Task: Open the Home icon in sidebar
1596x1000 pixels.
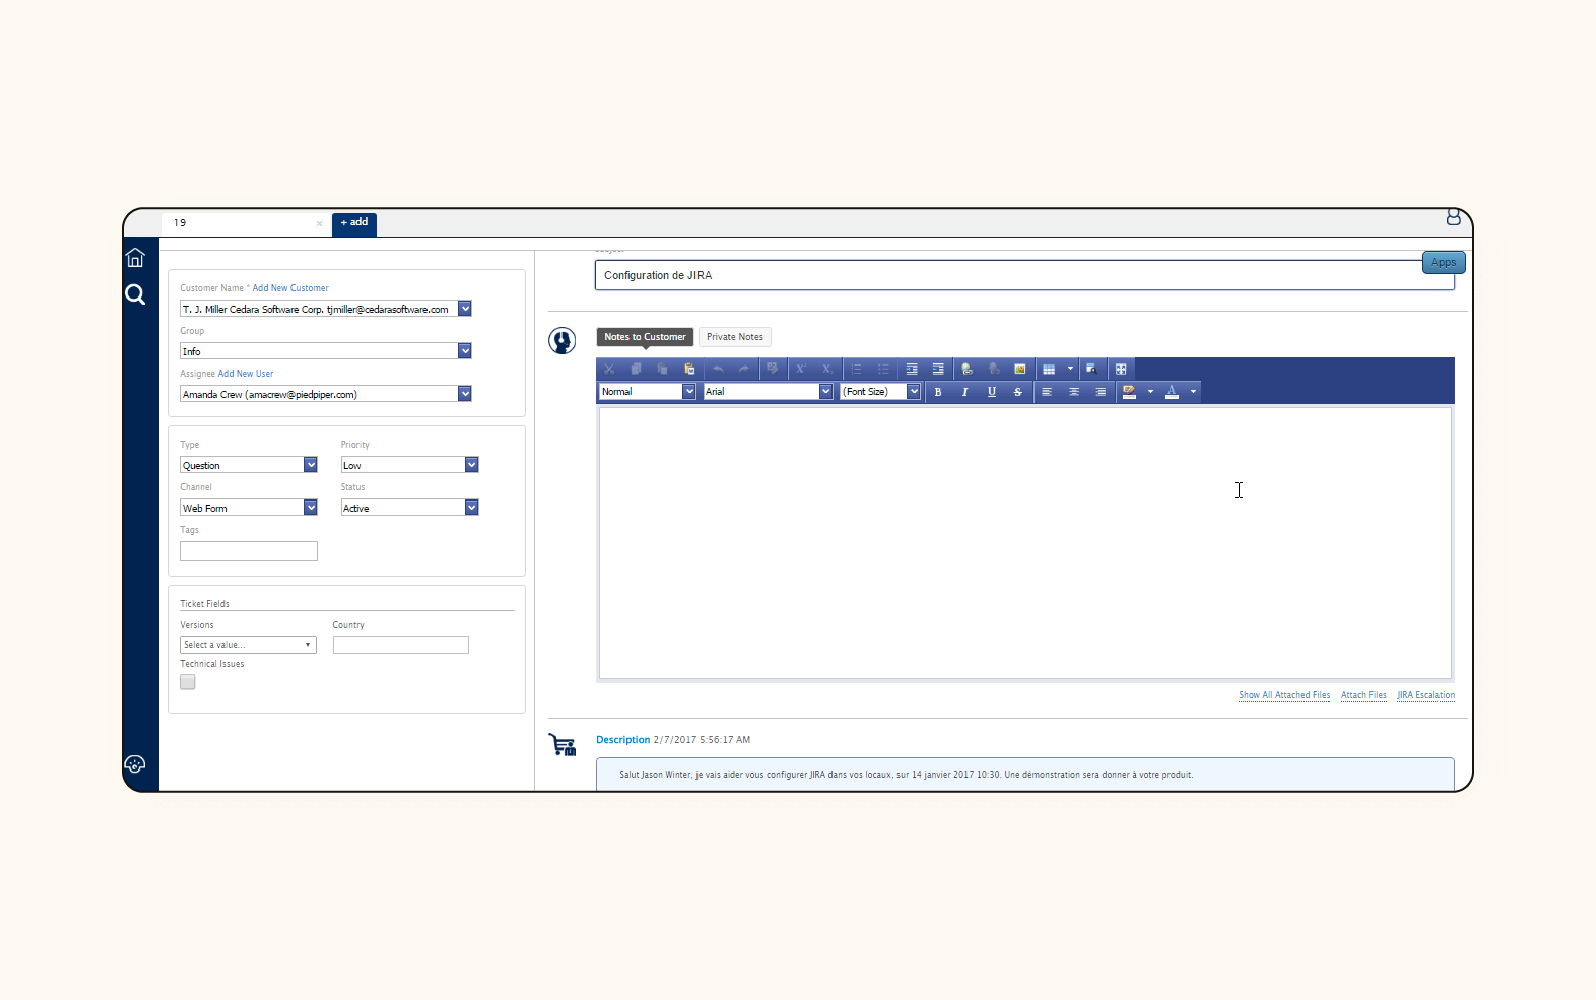Action: click(x=135, y=258)
